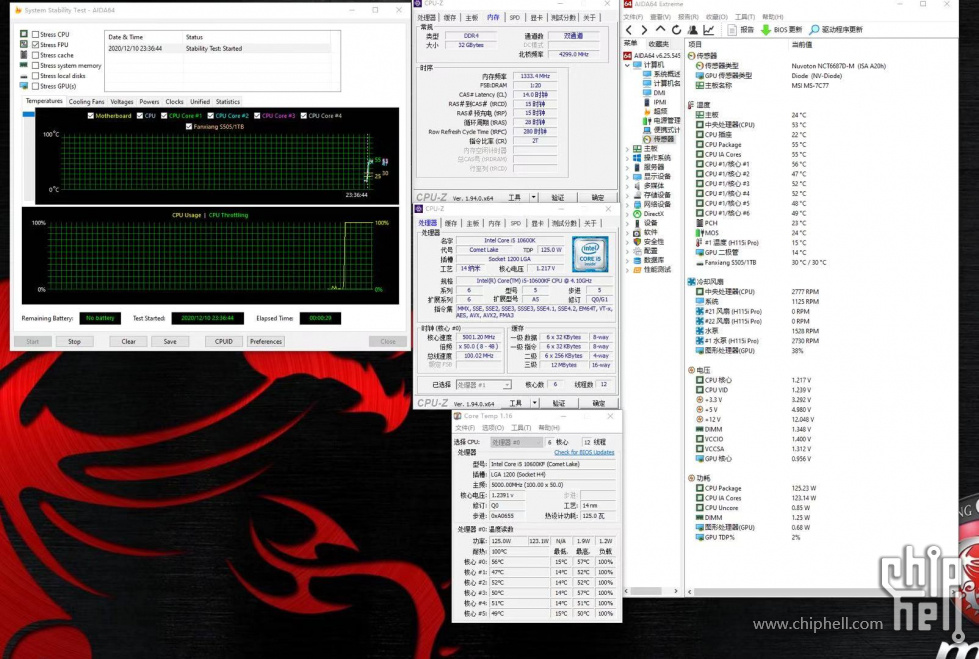Viewport: 979px width, 659px height.
Task: Expand the 配置 tree node
Action: (627, 250)
